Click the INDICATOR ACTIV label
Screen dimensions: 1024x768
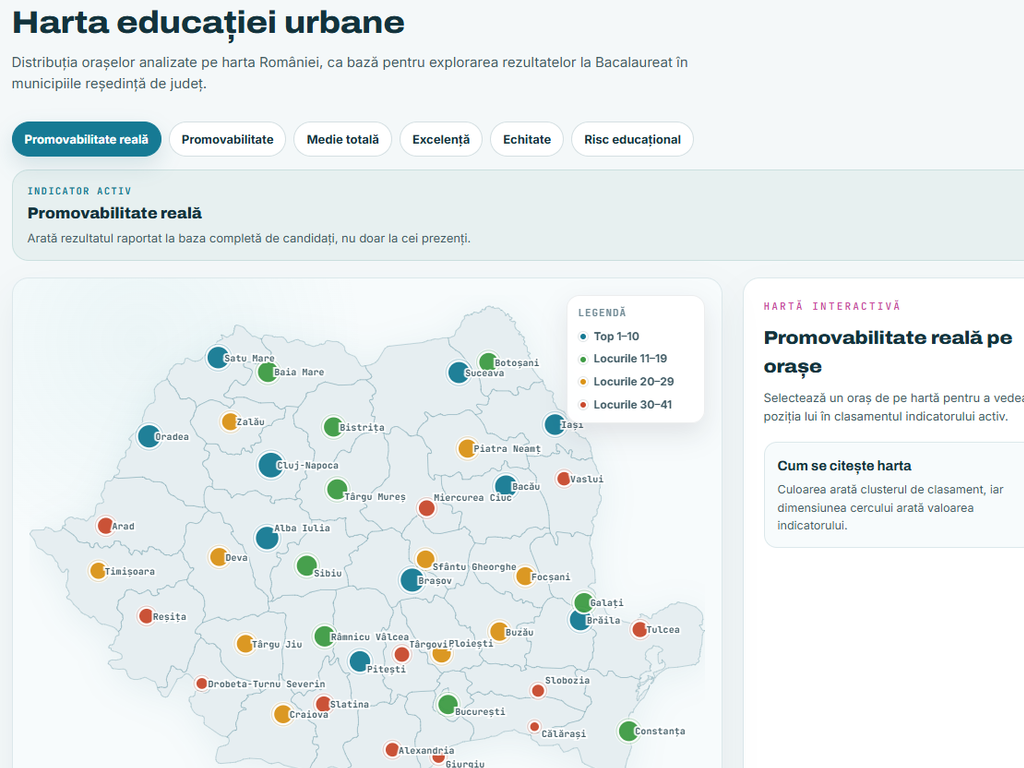pyautogui.click(x=79, y=191)
